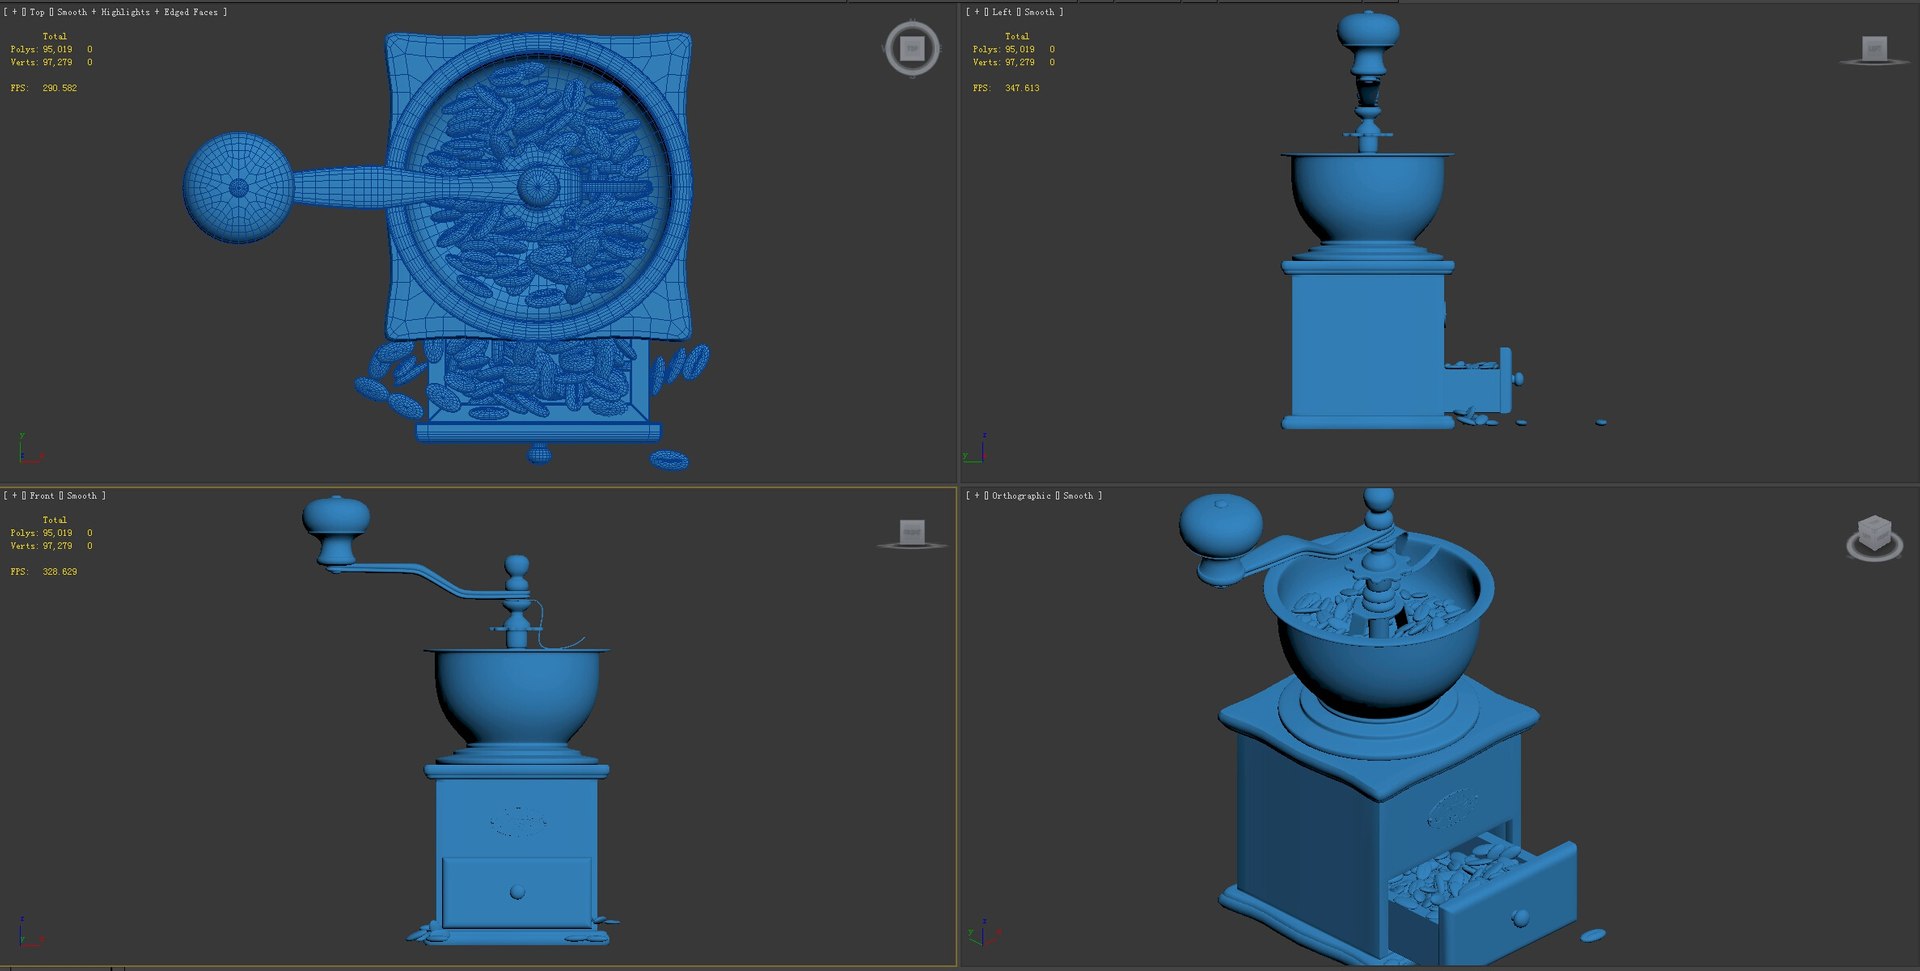Click the ViewCube in the Front viewport
Screen dimensions: 1920x971
pos(912,534)
